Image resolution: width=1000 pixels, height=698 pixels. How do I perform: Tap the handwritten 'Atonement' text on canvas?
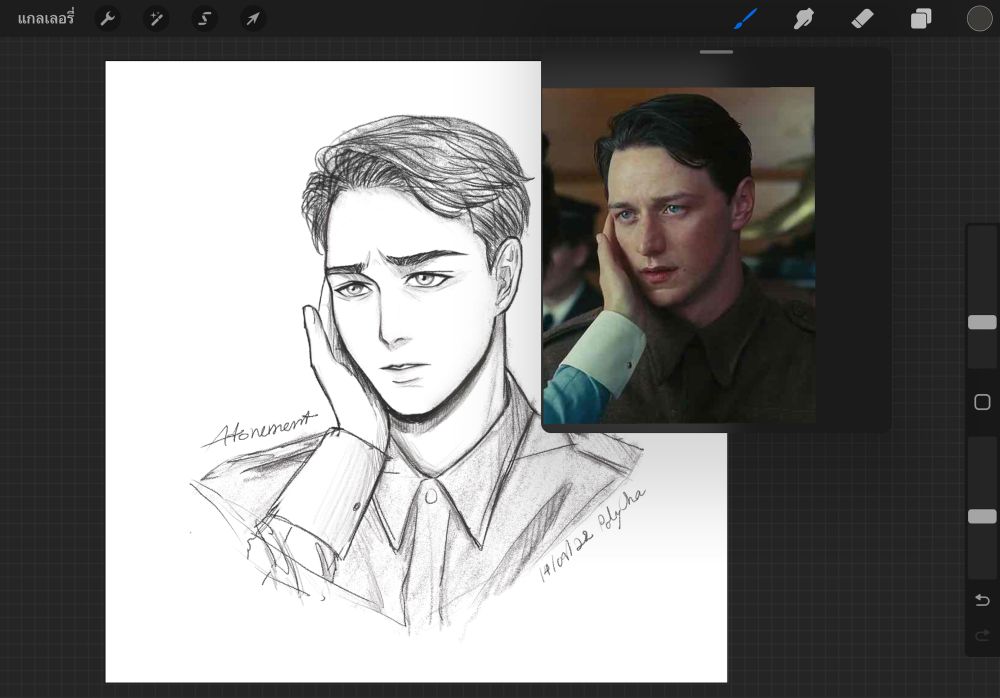click(x=260, y=430)
